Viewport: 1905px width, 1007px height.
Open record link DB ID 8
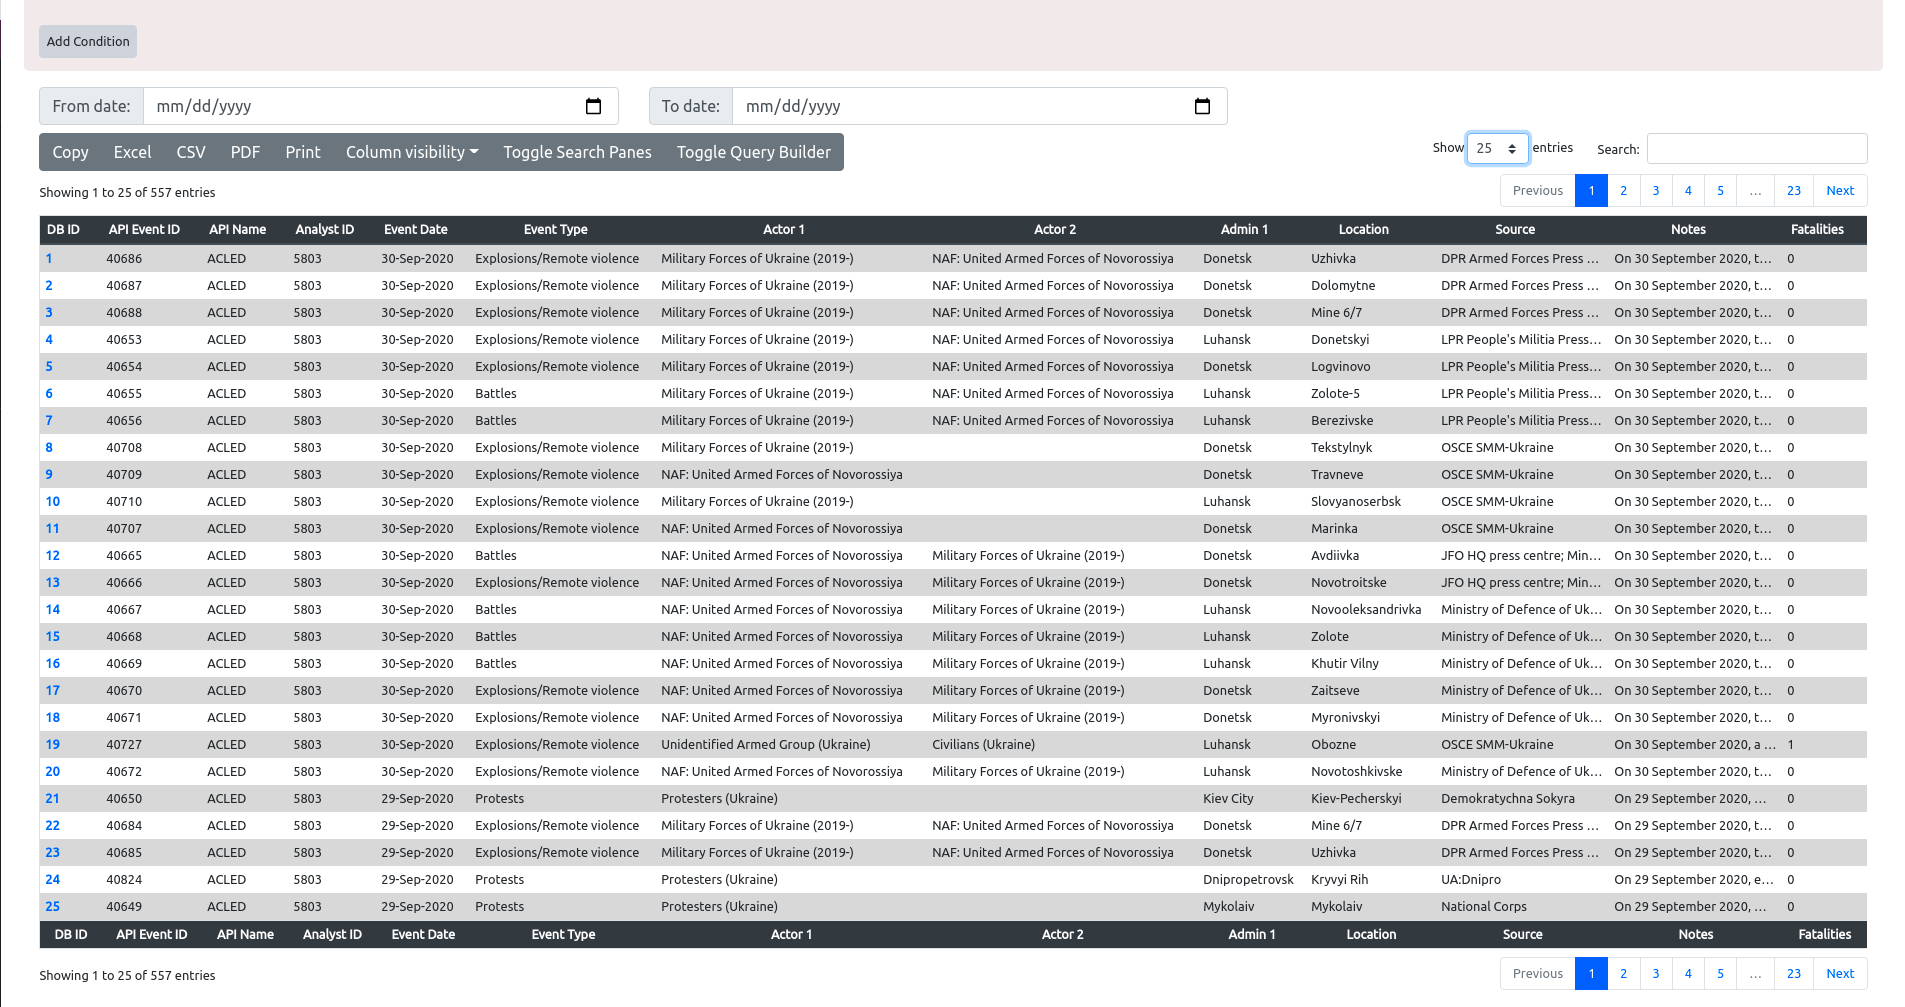[x=49, y=447]
